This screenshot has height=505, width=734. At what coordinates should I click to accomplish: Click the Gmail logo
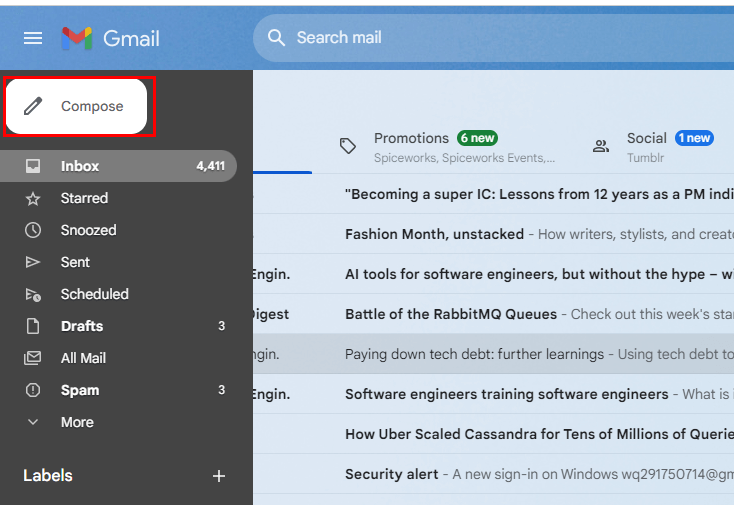(111, 38)
